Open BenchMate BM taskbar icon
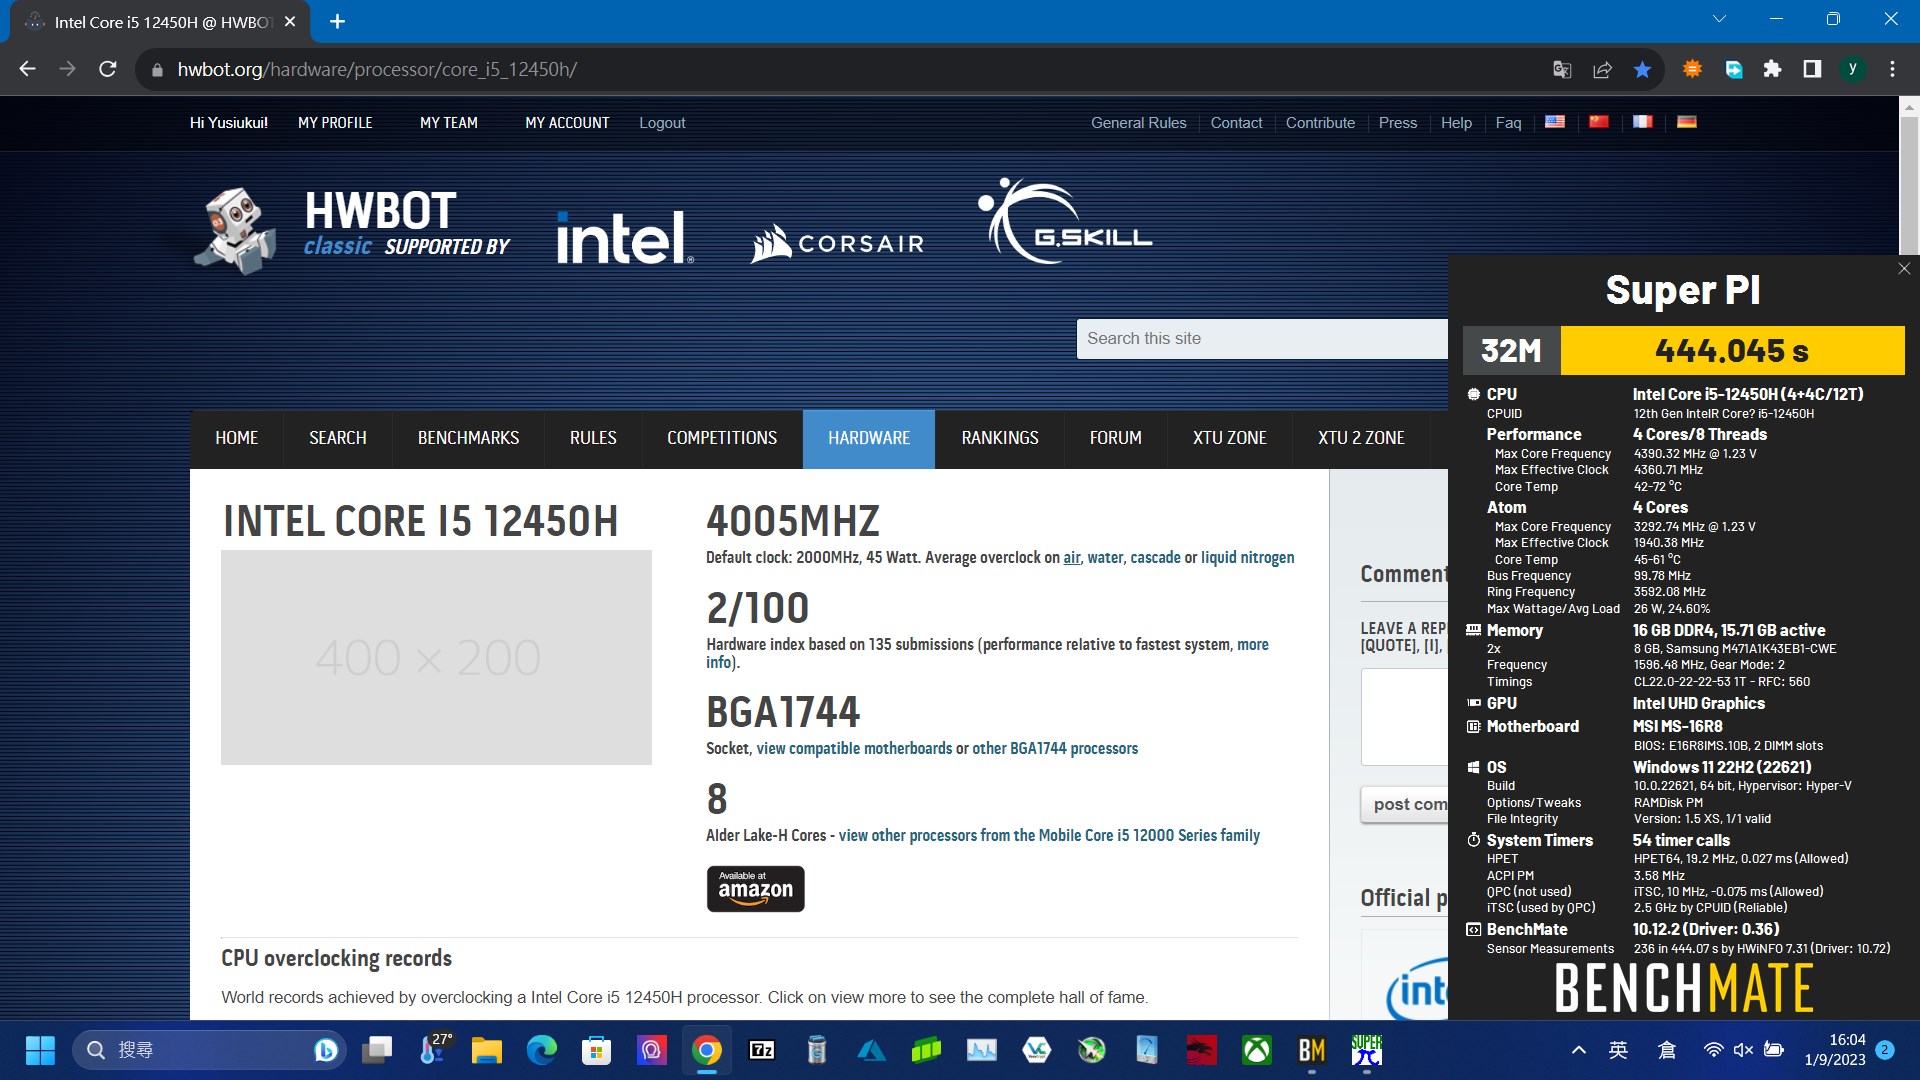 (x=1311, y=1050)
